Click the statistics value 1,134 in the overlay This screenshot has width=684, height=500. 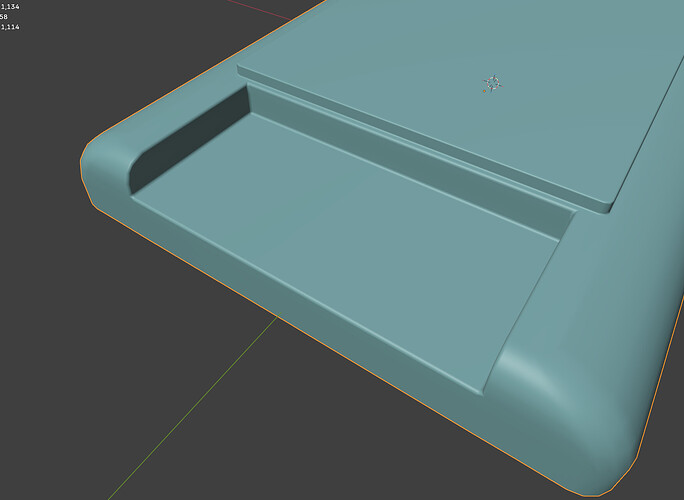(x=10, y=7)
